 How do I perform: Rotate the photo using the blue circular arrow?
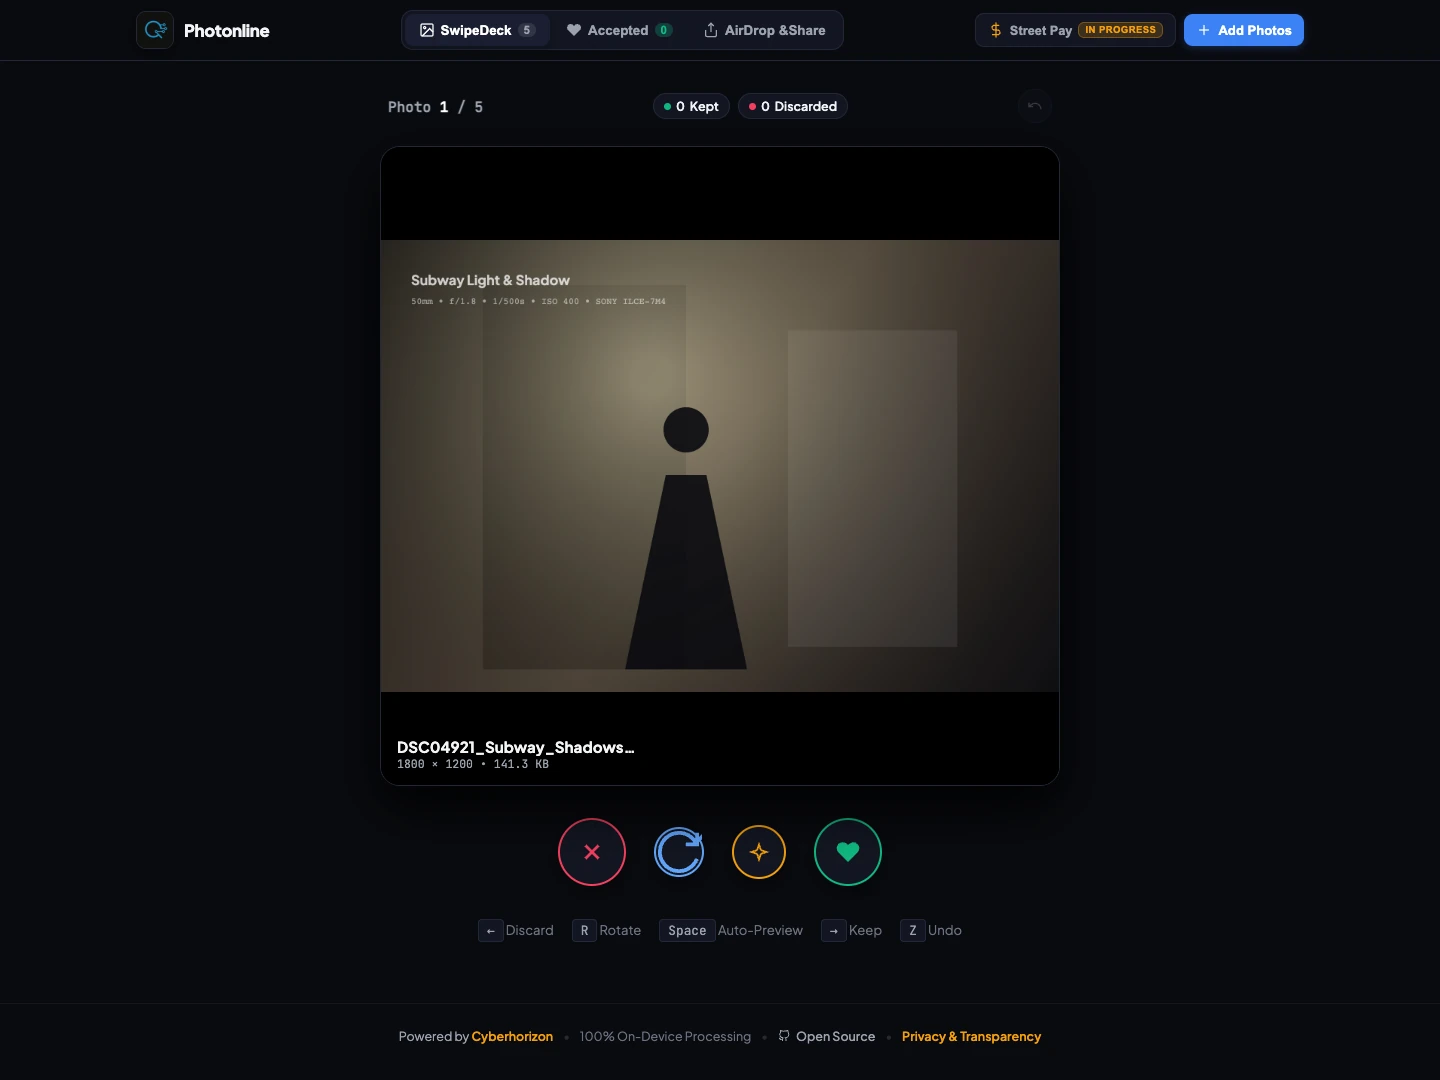pyautogui.click(x=679, y=852)
